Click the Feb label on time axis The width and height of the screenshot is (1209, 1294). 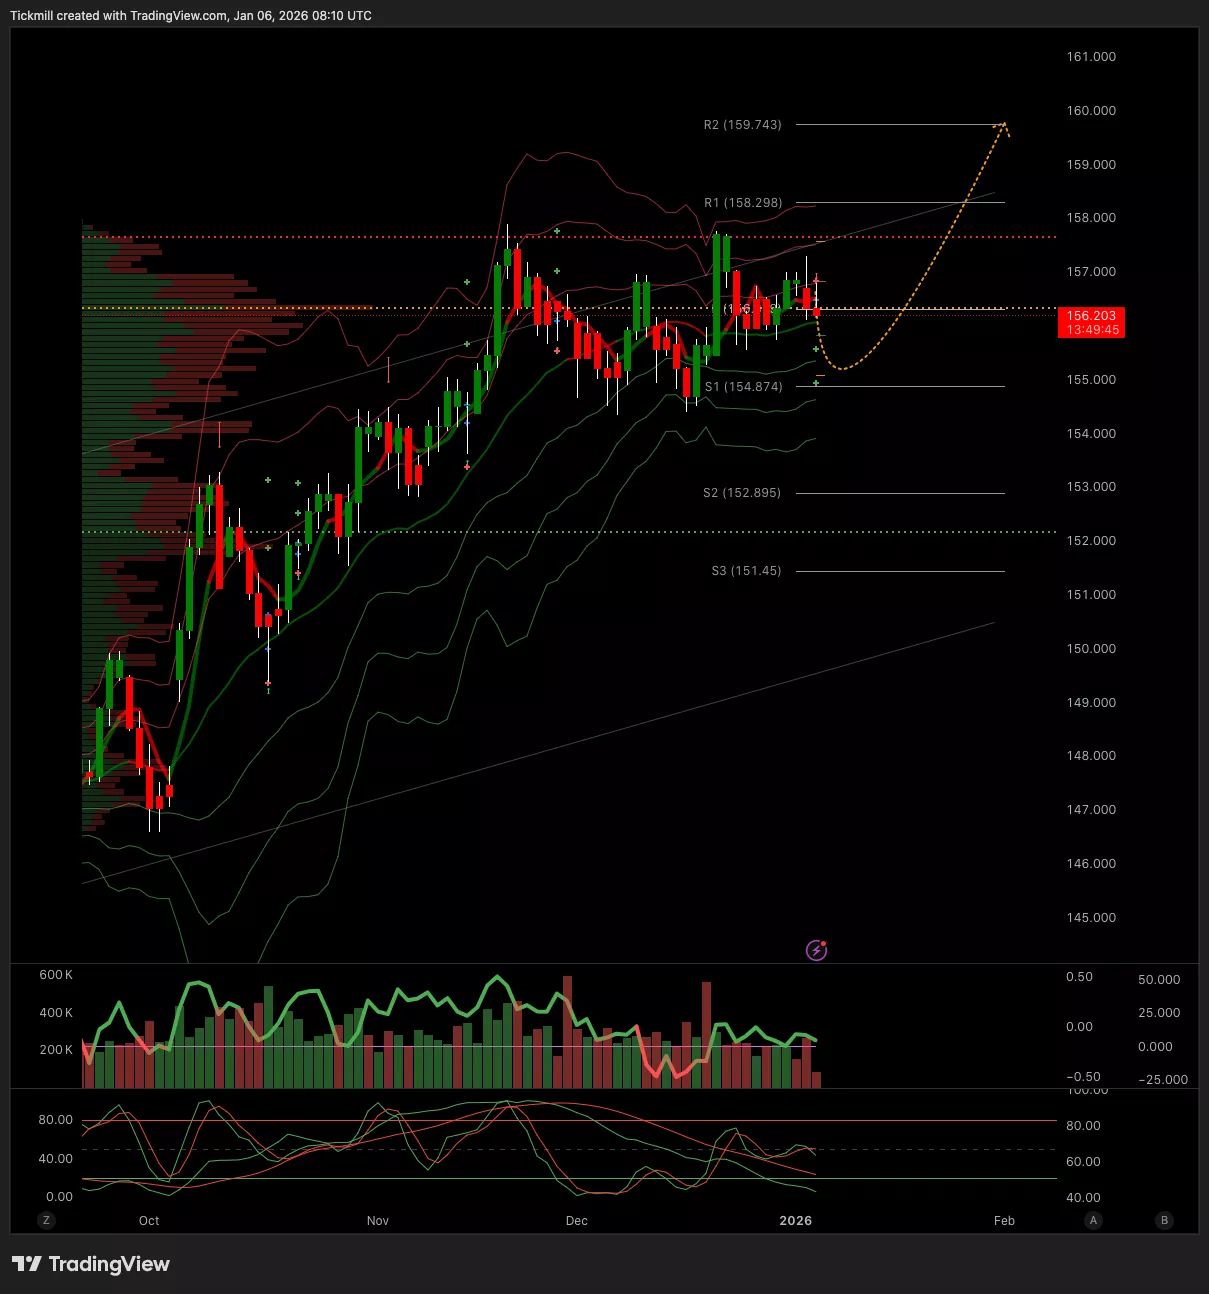click(1004, 1220)
